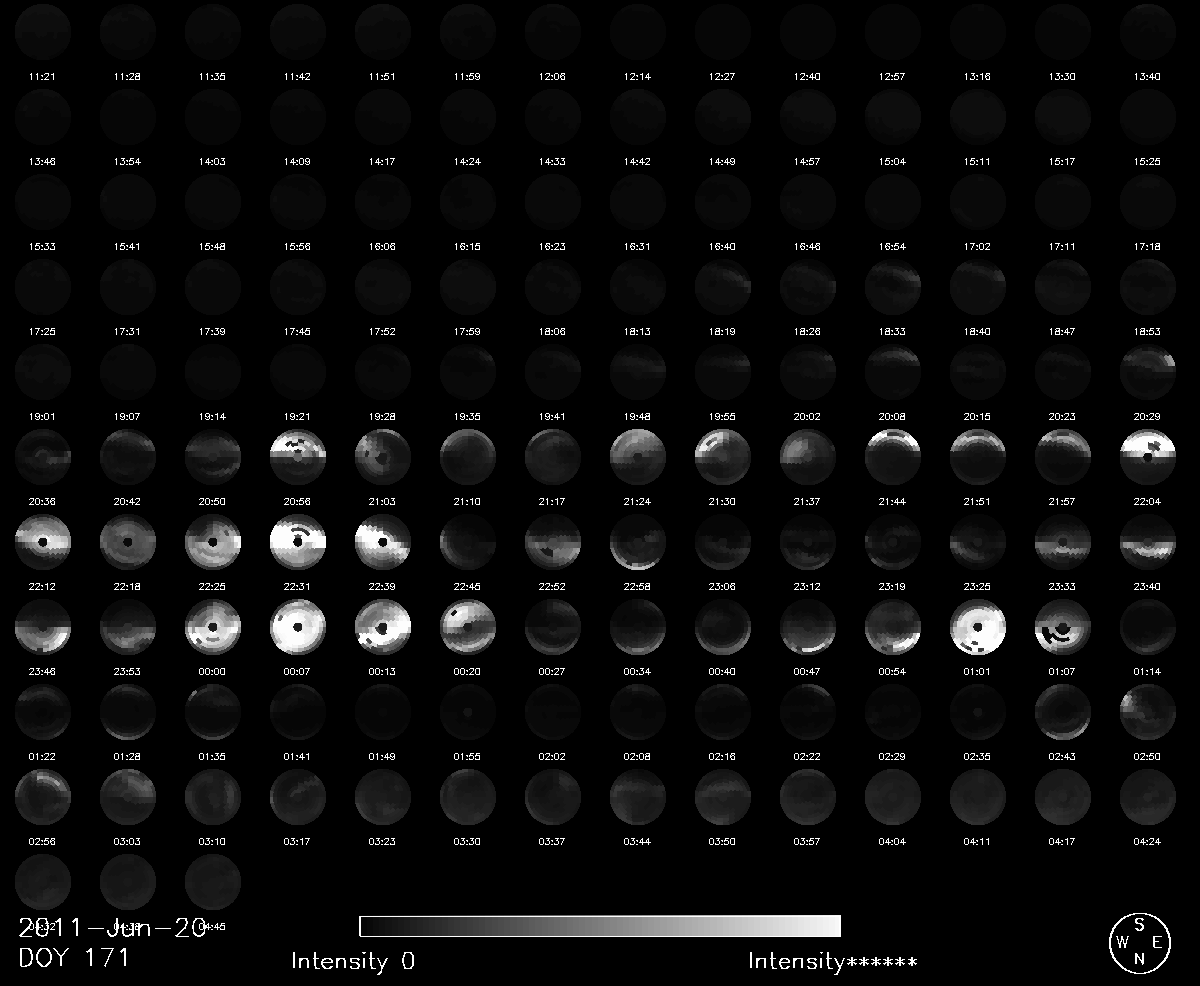Open the all-sky frame labeled 00:13
Screen dimensions: 1200x986
pyautogui.click(x=383, y=626)
